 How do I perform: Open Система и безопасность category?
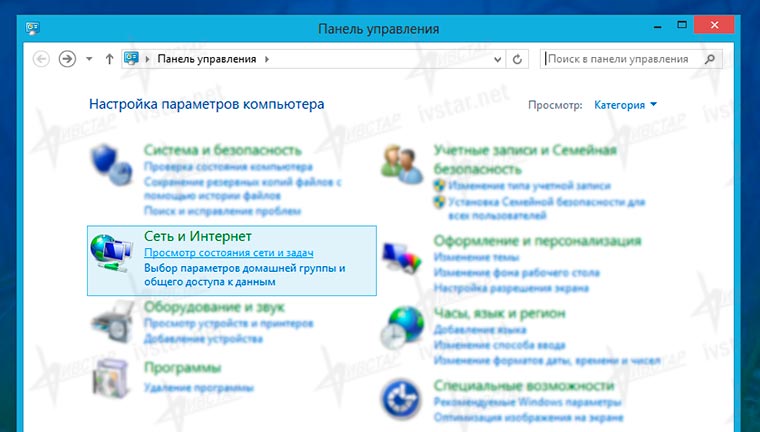tap(222, 150)
